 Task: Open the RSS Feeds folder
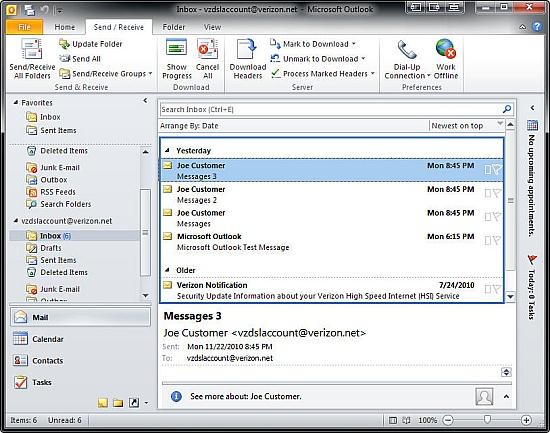click(x=51, y=192)
